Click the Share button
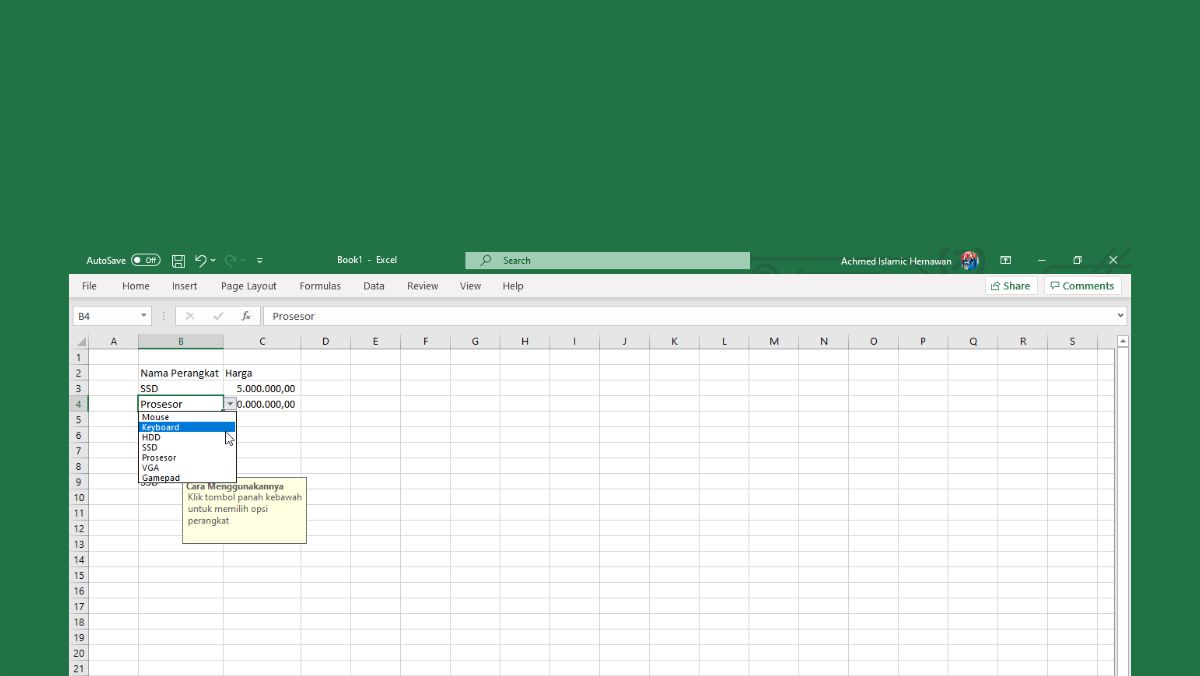 click(x=1011, y=286)
